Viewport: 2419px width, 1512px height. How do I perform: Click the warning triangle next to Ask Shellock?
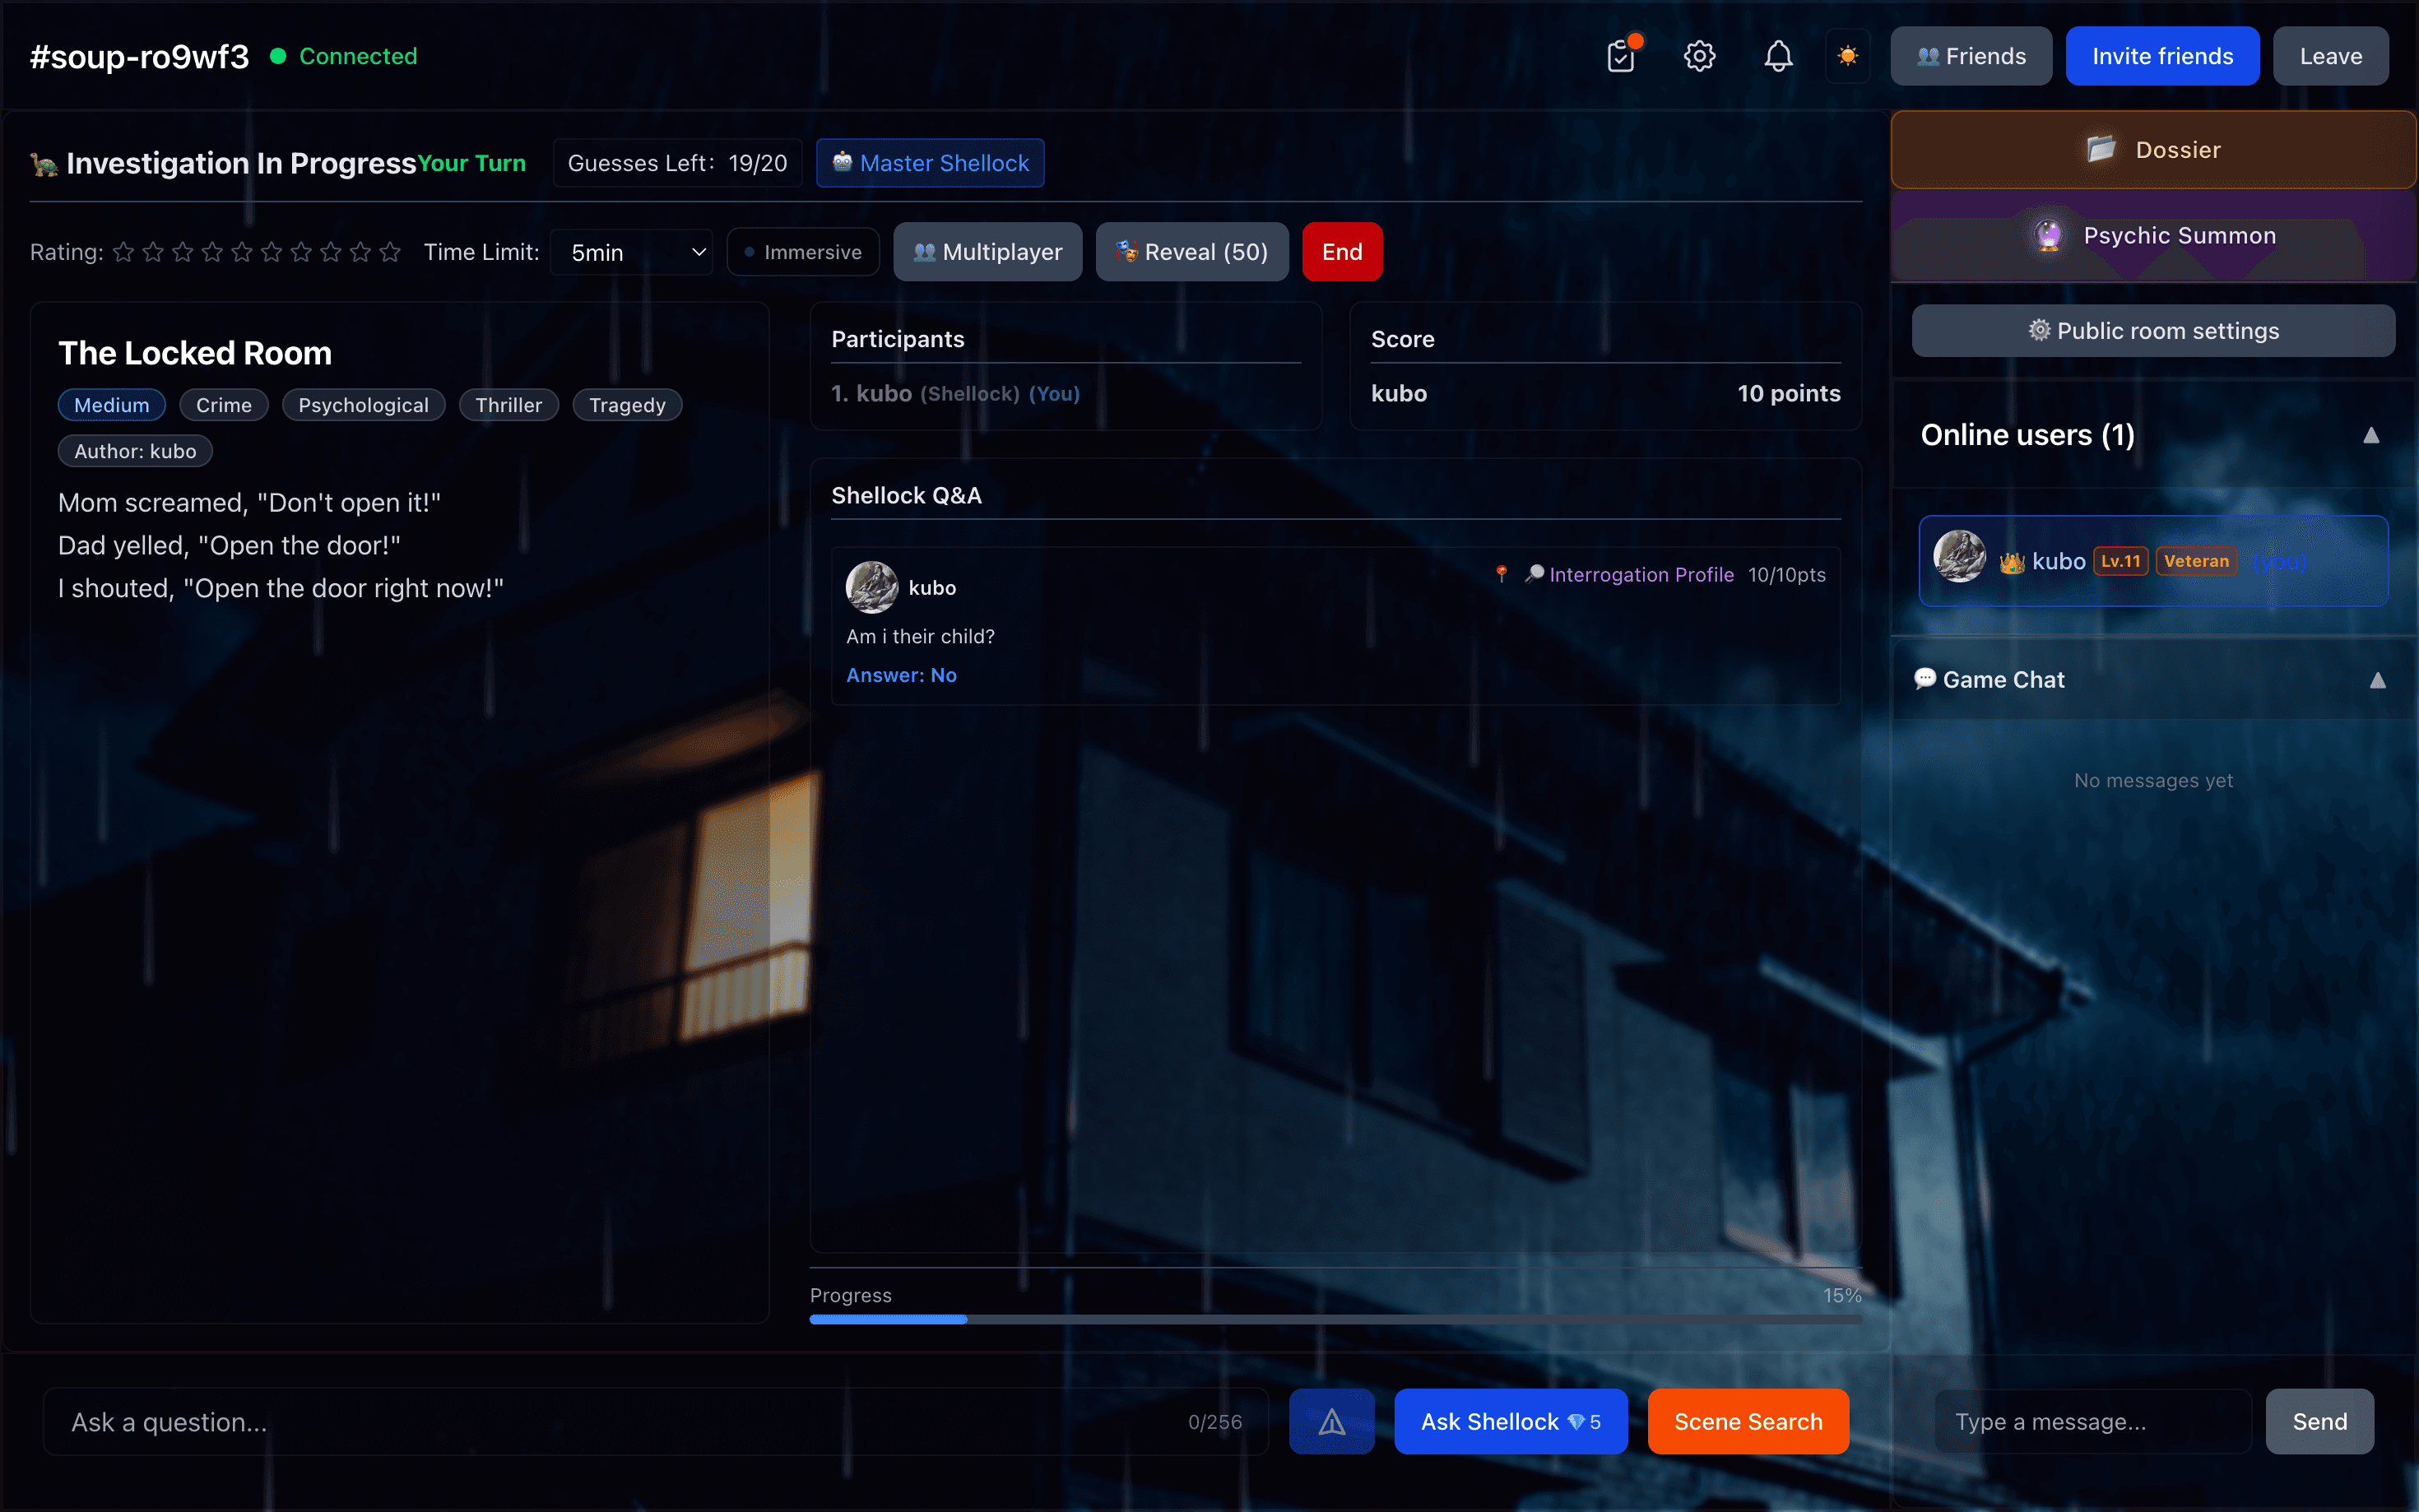coord(1332,1421)
